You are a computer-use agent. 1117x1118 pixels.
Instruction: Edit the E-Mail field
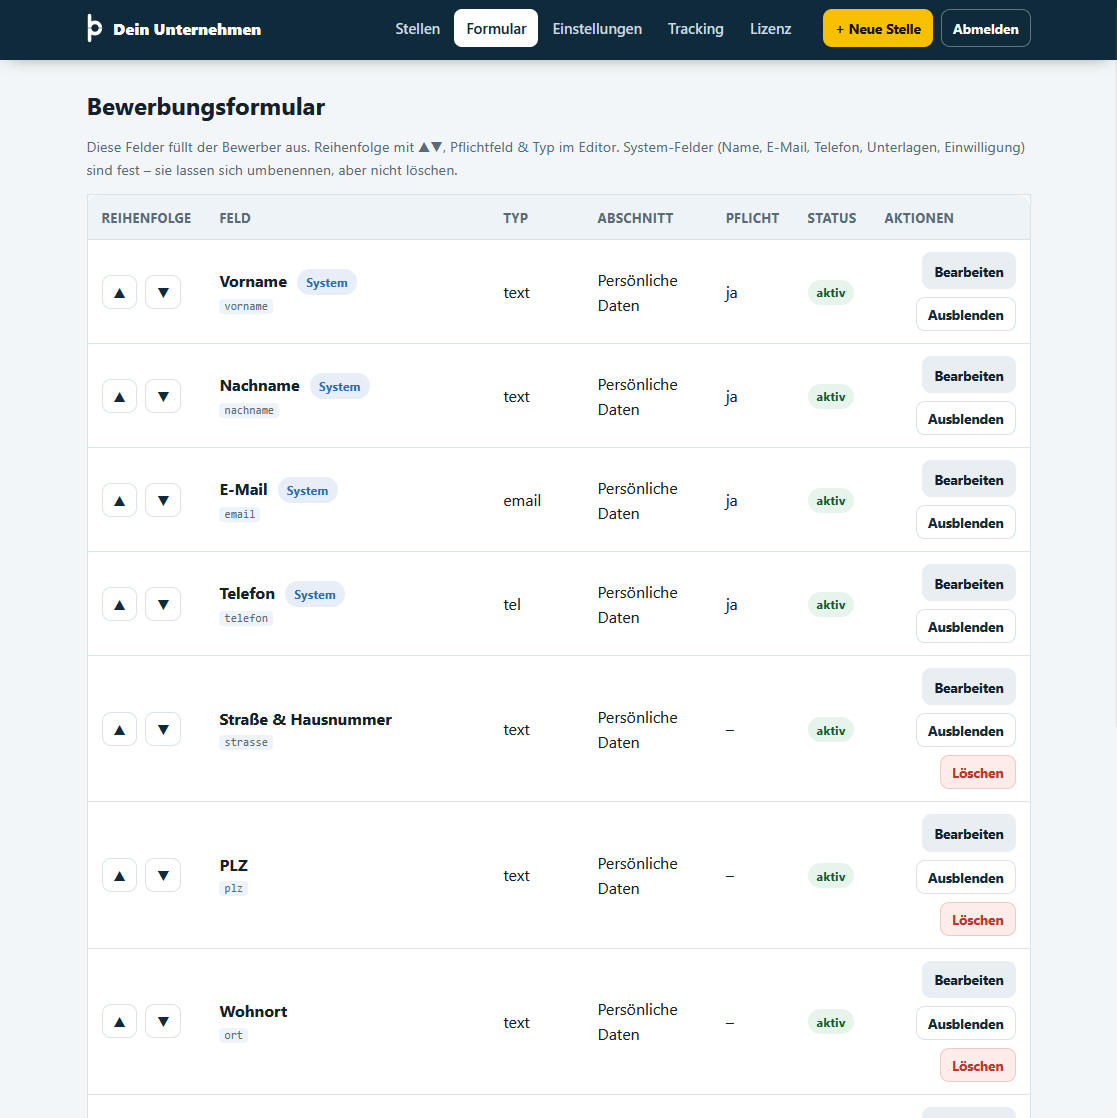(x=969, y=480)
